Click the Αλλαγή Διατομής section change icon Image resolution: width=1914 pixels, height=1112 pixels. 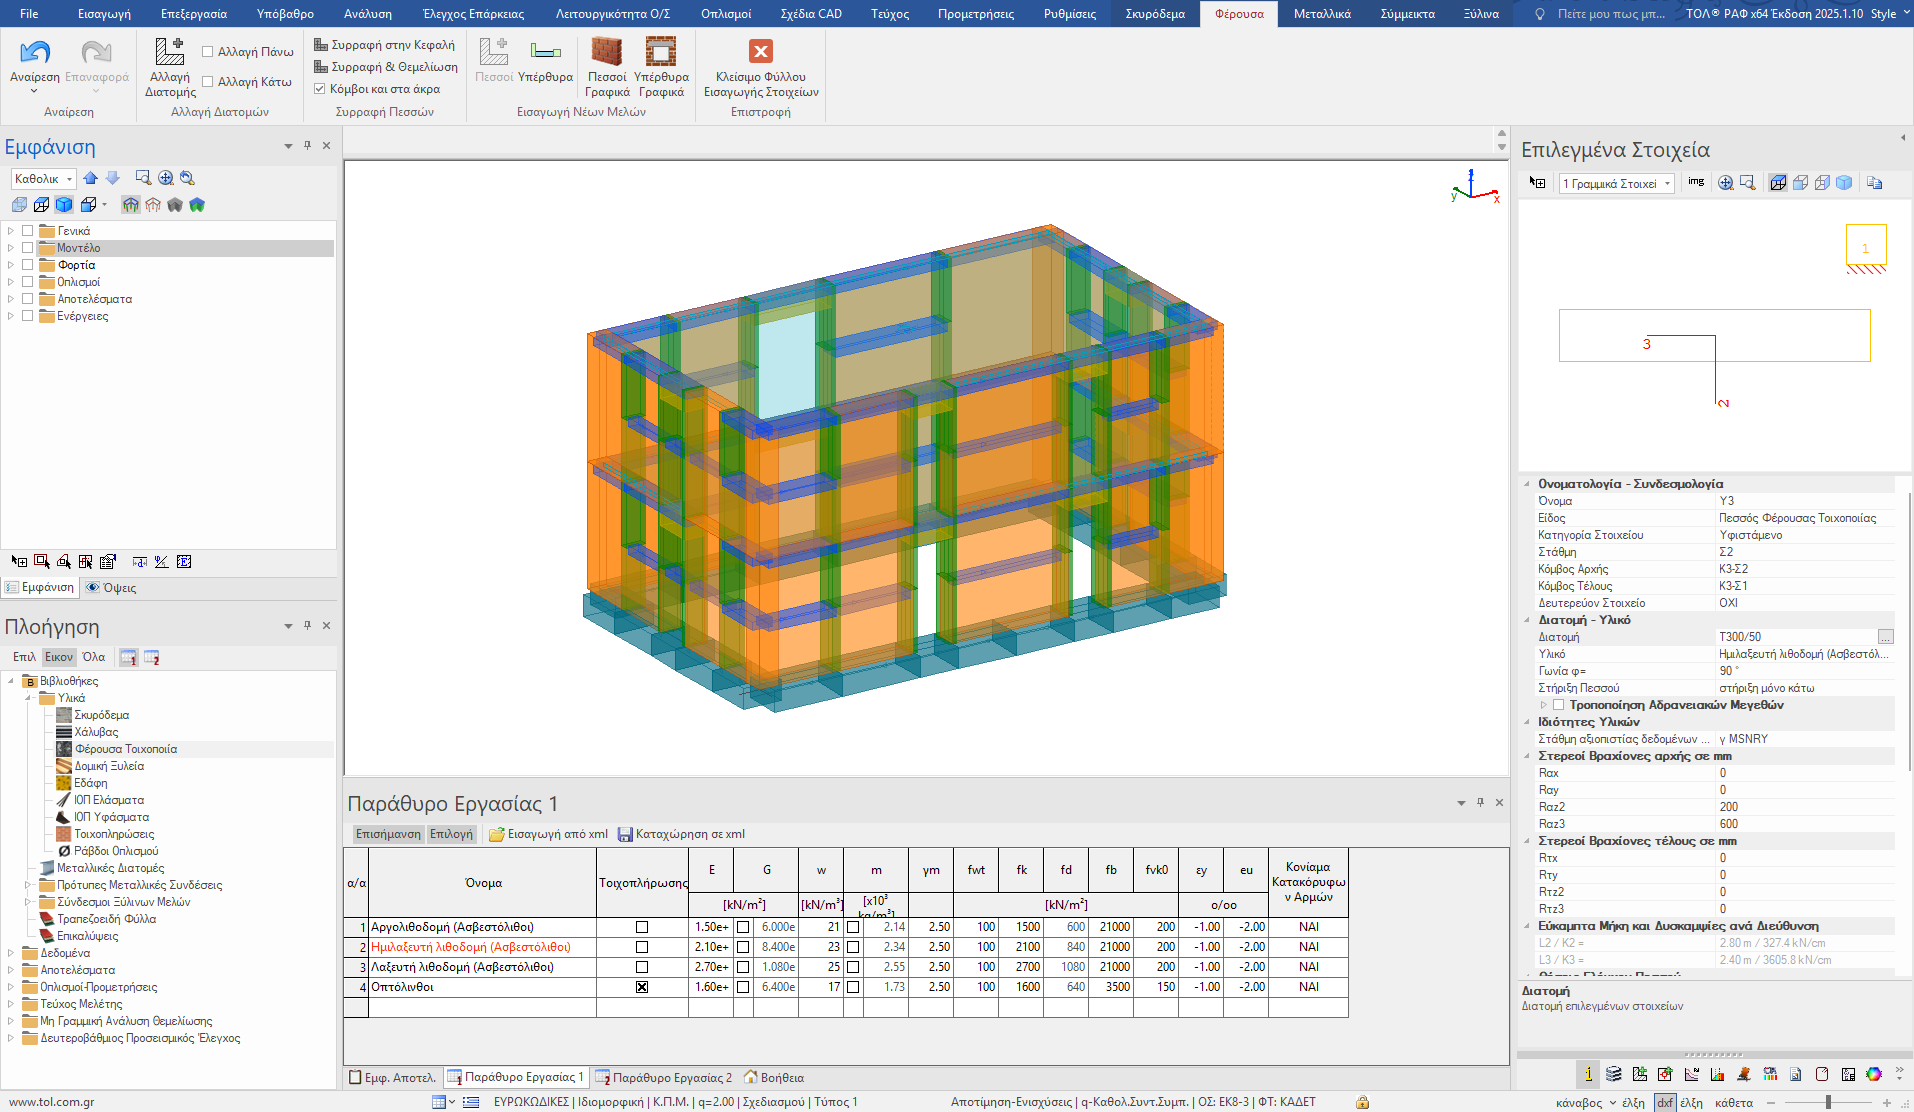[x=169, y=52]
